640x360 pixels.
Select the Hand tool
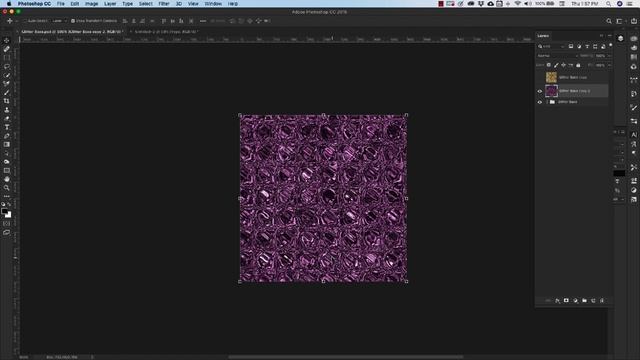coord(7,179)
